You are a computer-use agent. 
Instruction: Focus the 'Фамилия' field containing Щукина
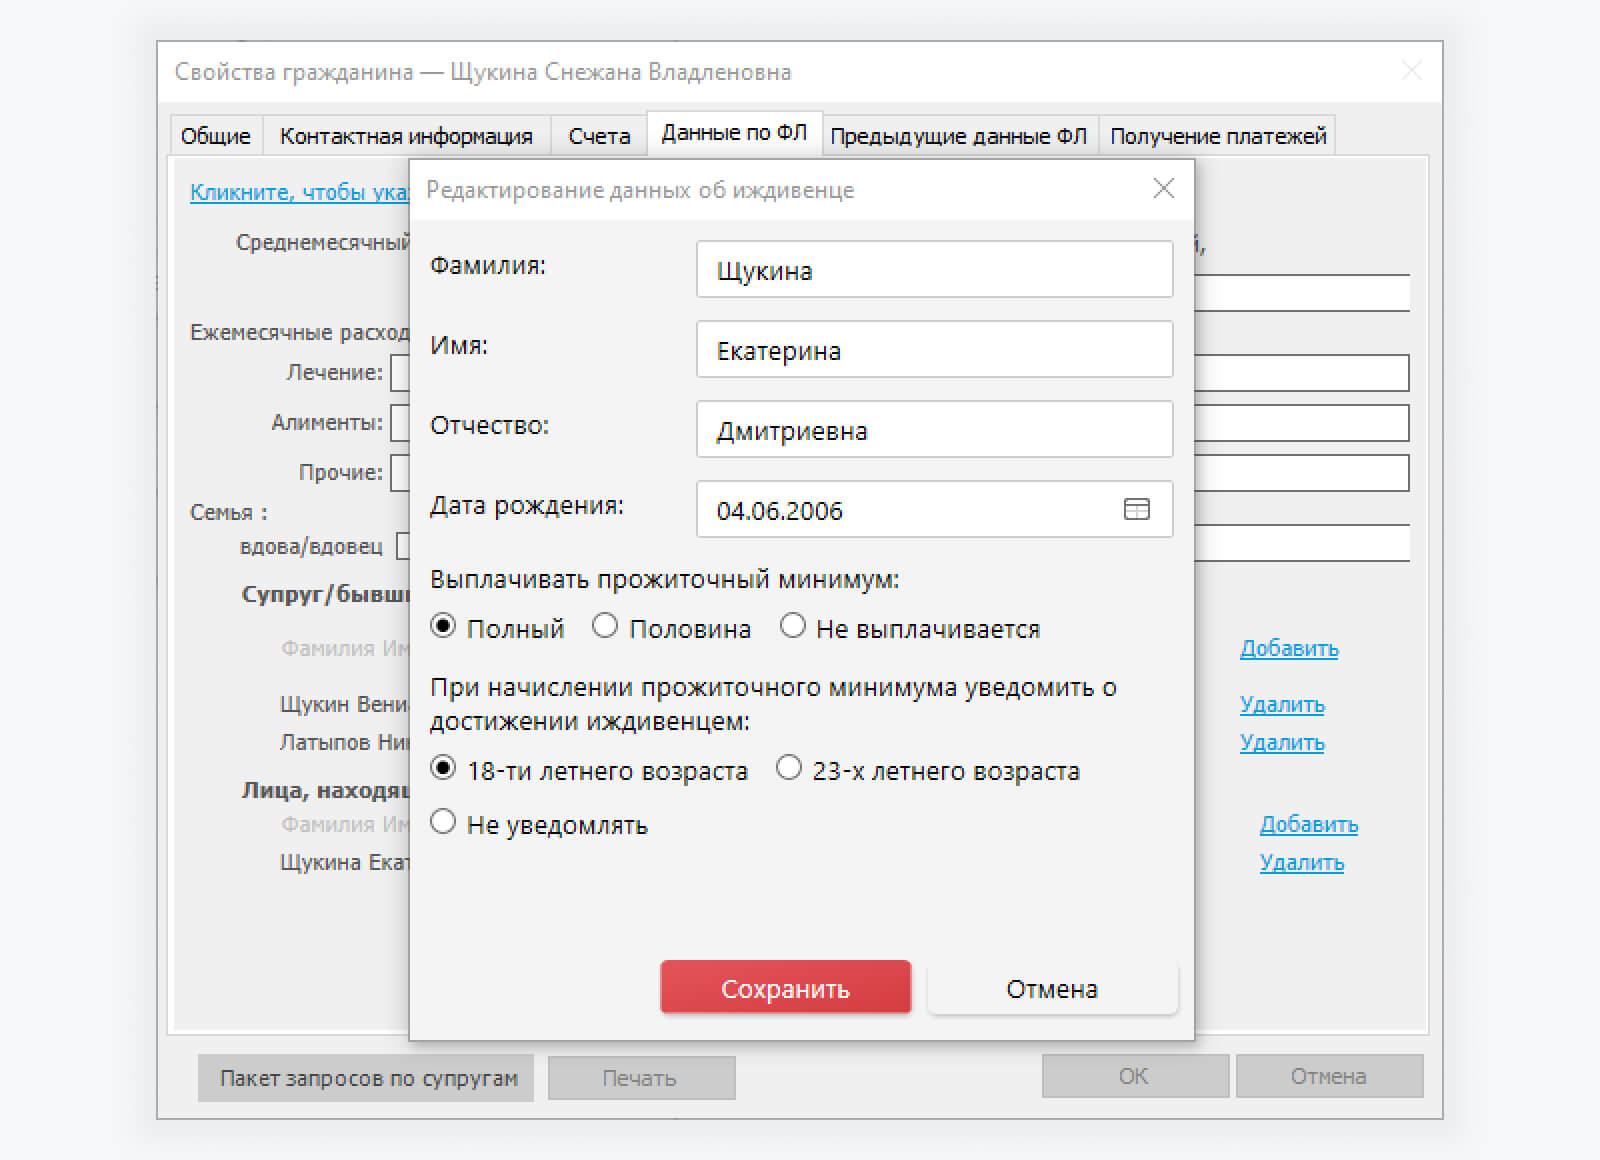(934, 269)
